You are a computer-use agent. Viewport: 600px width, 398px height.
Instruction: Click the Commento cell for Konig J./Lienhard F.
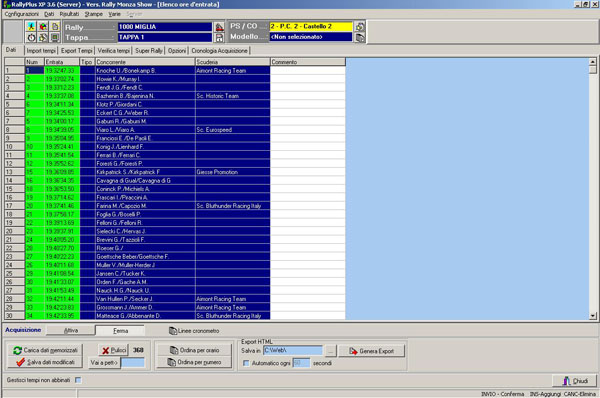point(308,147)
